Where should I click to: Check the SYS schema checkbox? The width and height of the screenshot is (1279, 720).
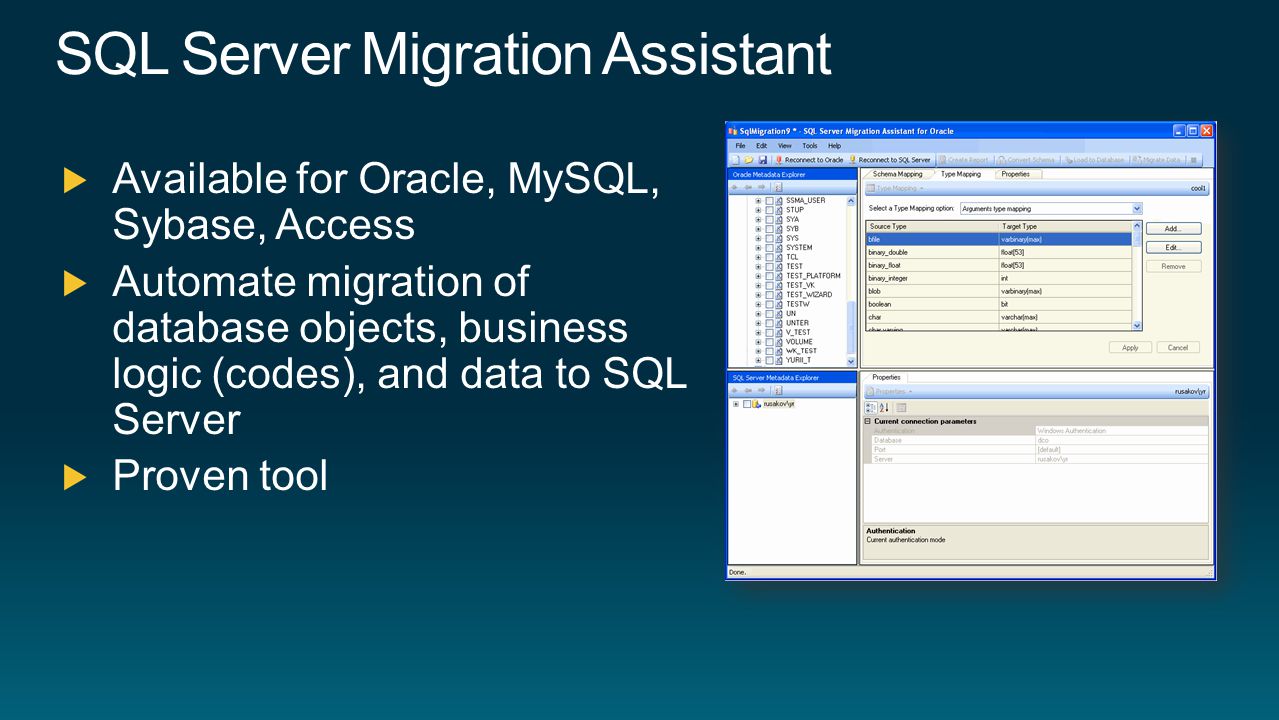(x=769, y=238)
